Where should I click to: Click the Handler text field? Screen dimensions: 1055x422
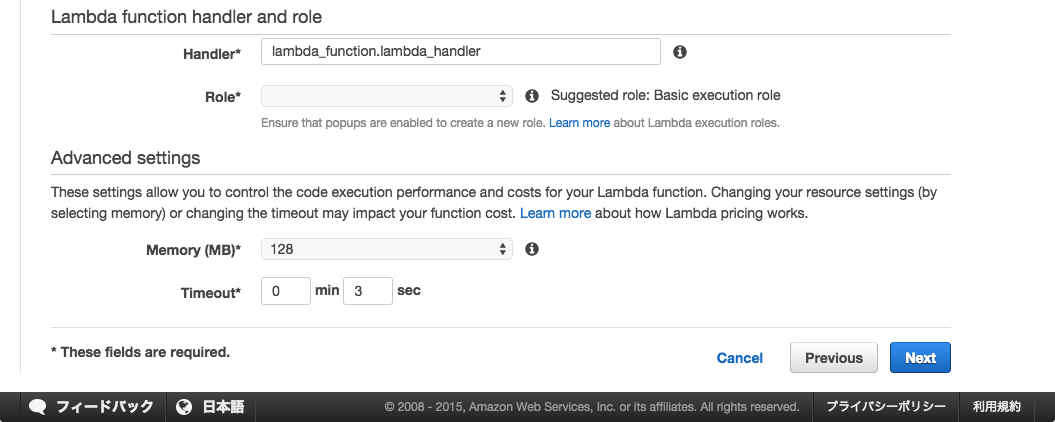pyautogui.click(x=461, y=51)
